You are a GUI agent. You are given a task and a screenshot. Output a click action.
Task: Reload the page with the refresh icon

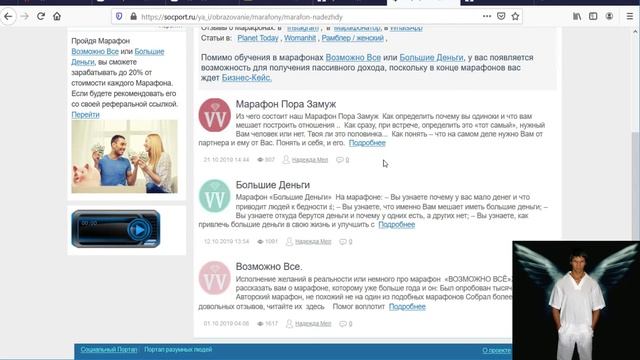pos(41,16)
